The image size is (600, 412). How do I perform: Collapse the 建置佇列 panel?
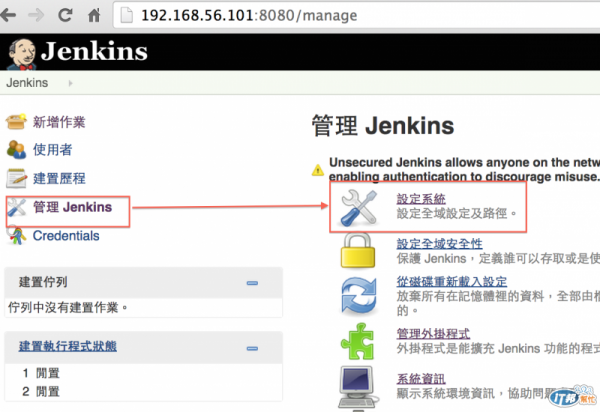[252, 283]
